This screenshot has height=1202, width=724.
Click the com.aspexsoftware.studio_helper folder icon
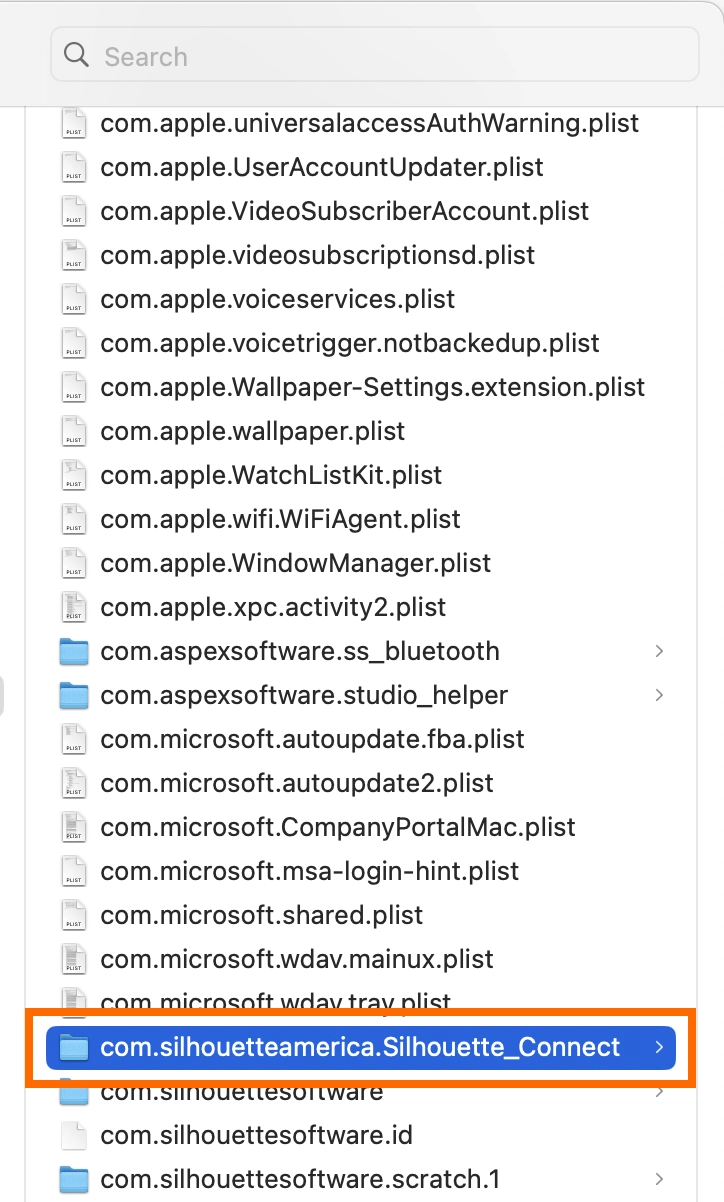pyautogui.click(x=74, y=696)
